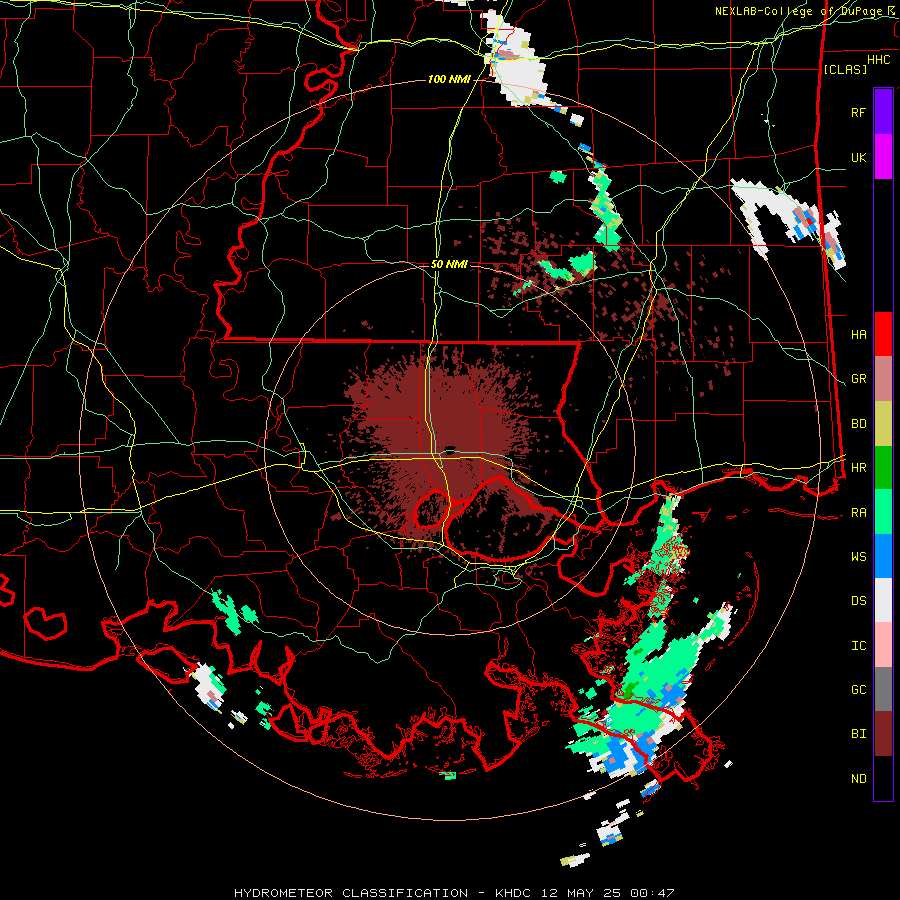Click the GC legend label
This screenshot has width=900, height=900.
click(858, 690)
